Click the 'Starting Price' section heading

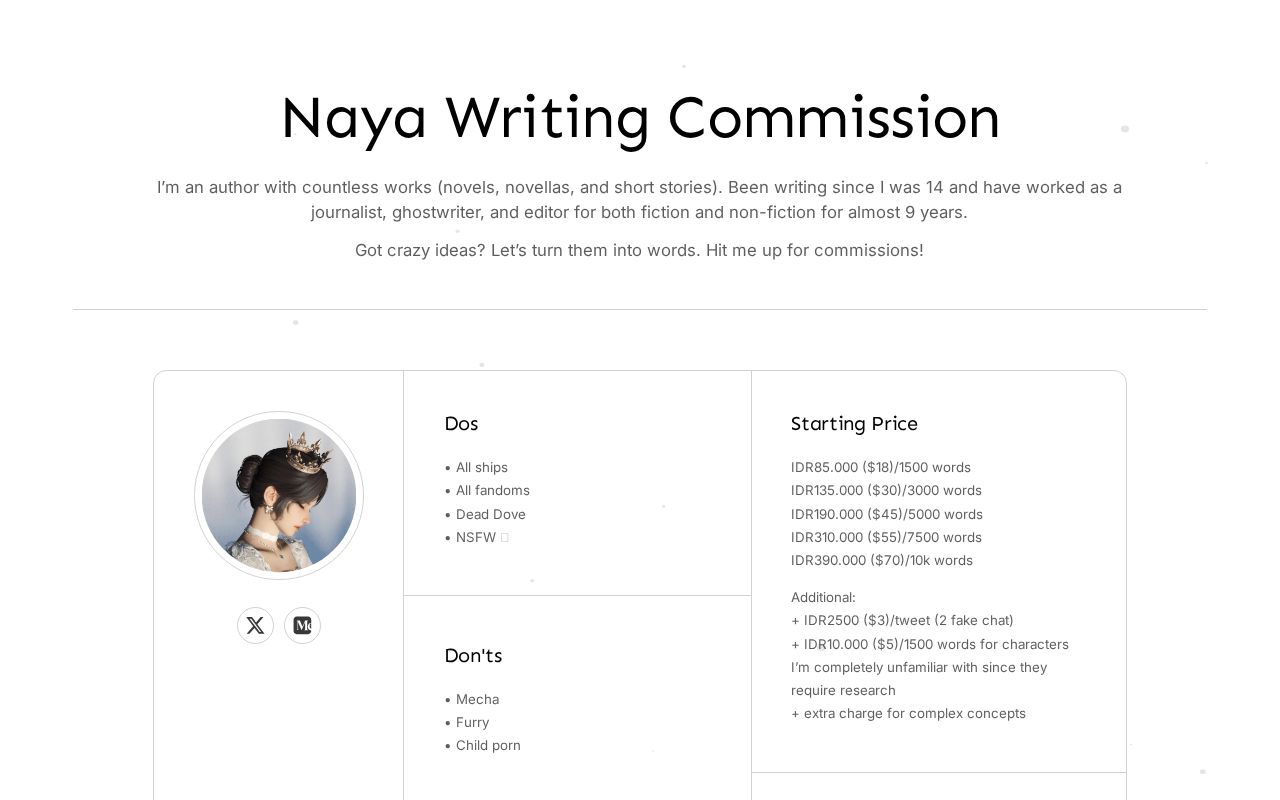(854, 424)
